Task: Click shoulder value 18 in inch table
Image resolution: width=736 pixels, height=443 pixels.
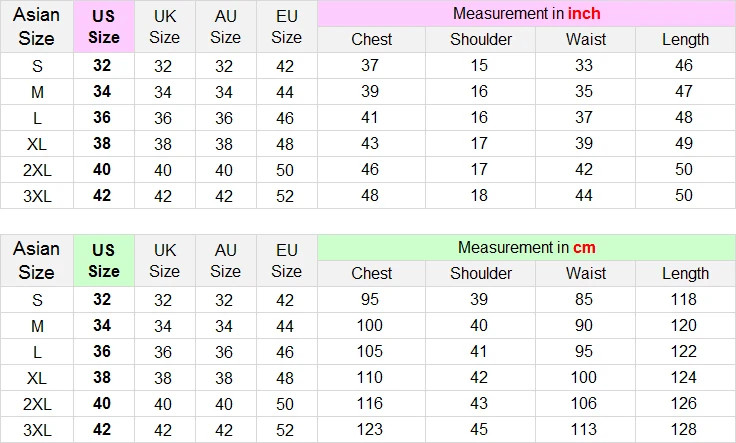Action: tap(480, 196)
